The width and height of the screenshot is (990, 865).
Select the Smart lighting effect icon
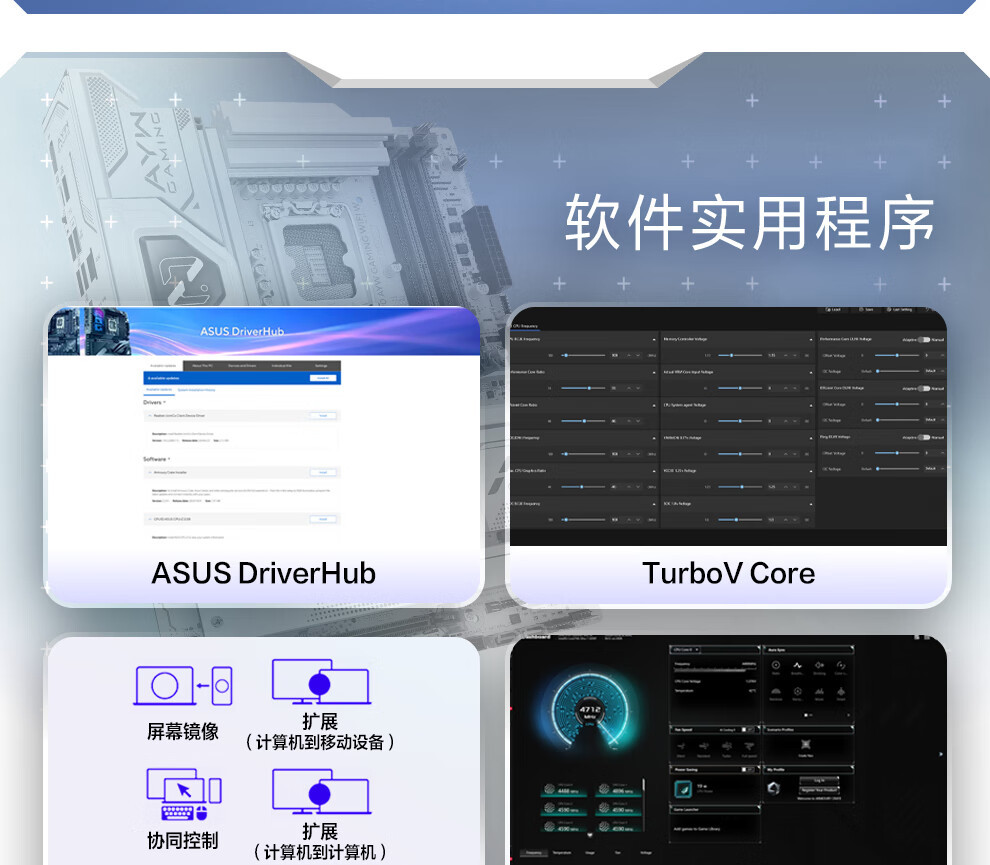click(x=840, y=691)
